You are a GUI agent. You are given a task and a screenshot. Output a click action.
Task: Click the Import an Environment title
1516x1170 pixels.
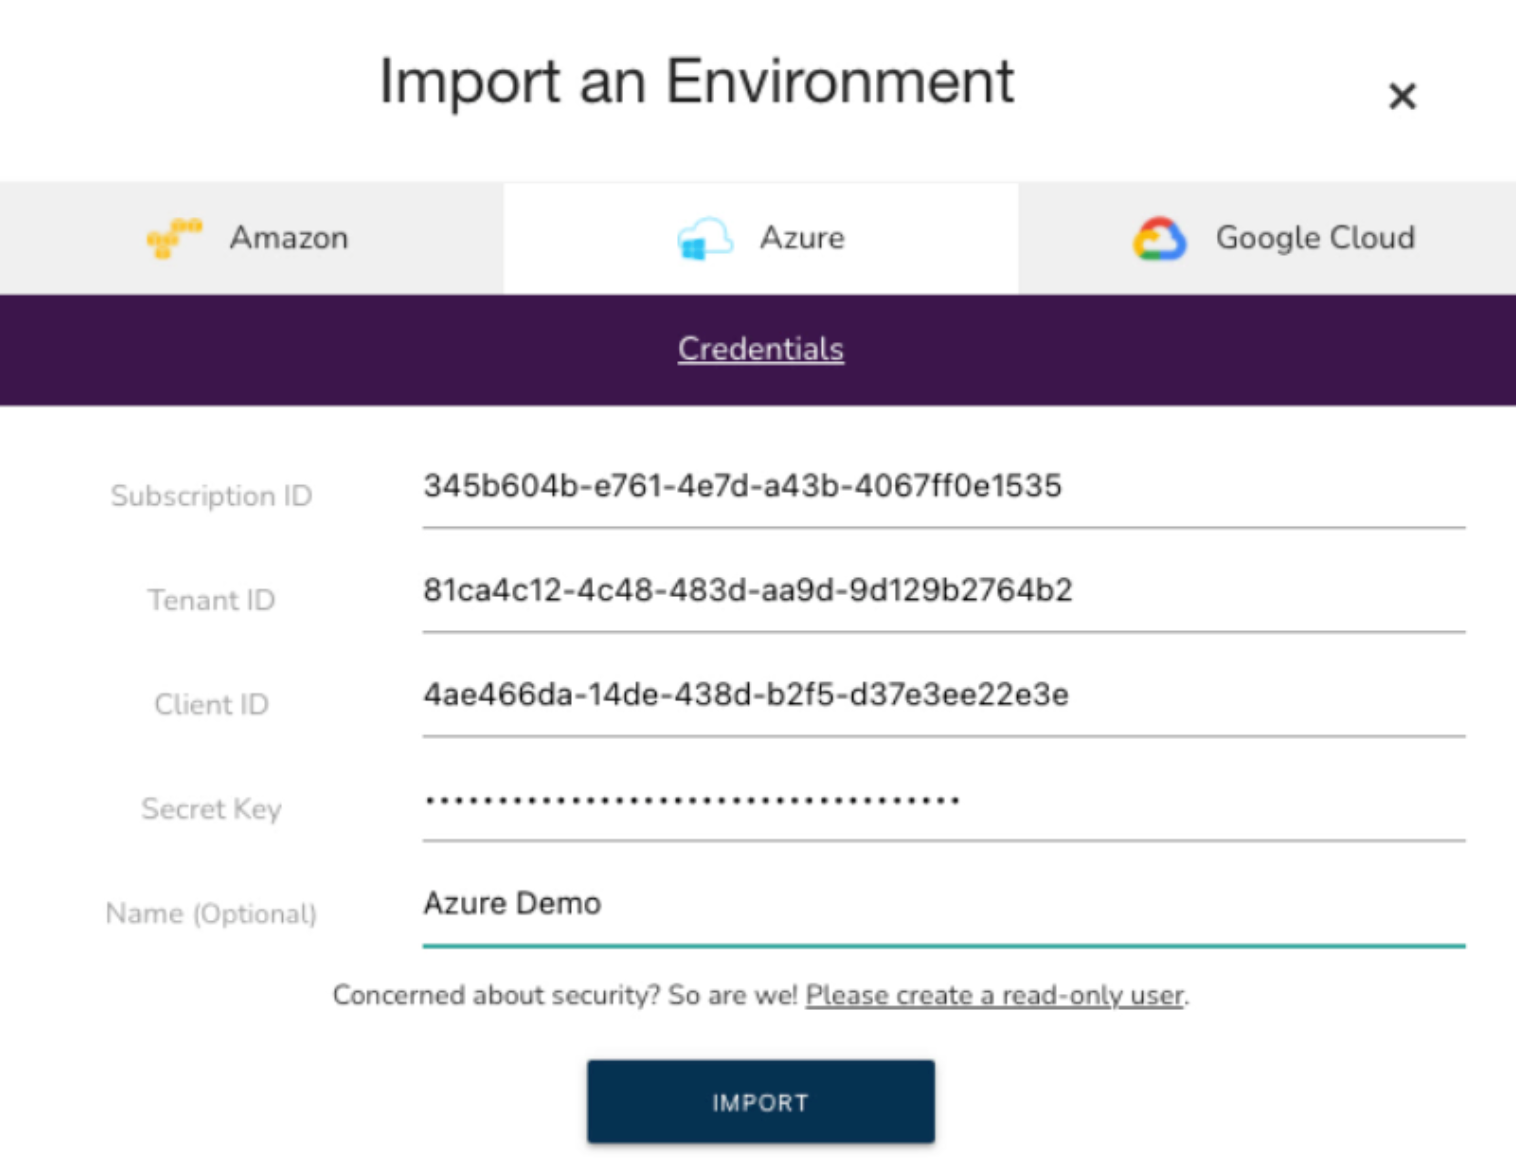(697, 83)
